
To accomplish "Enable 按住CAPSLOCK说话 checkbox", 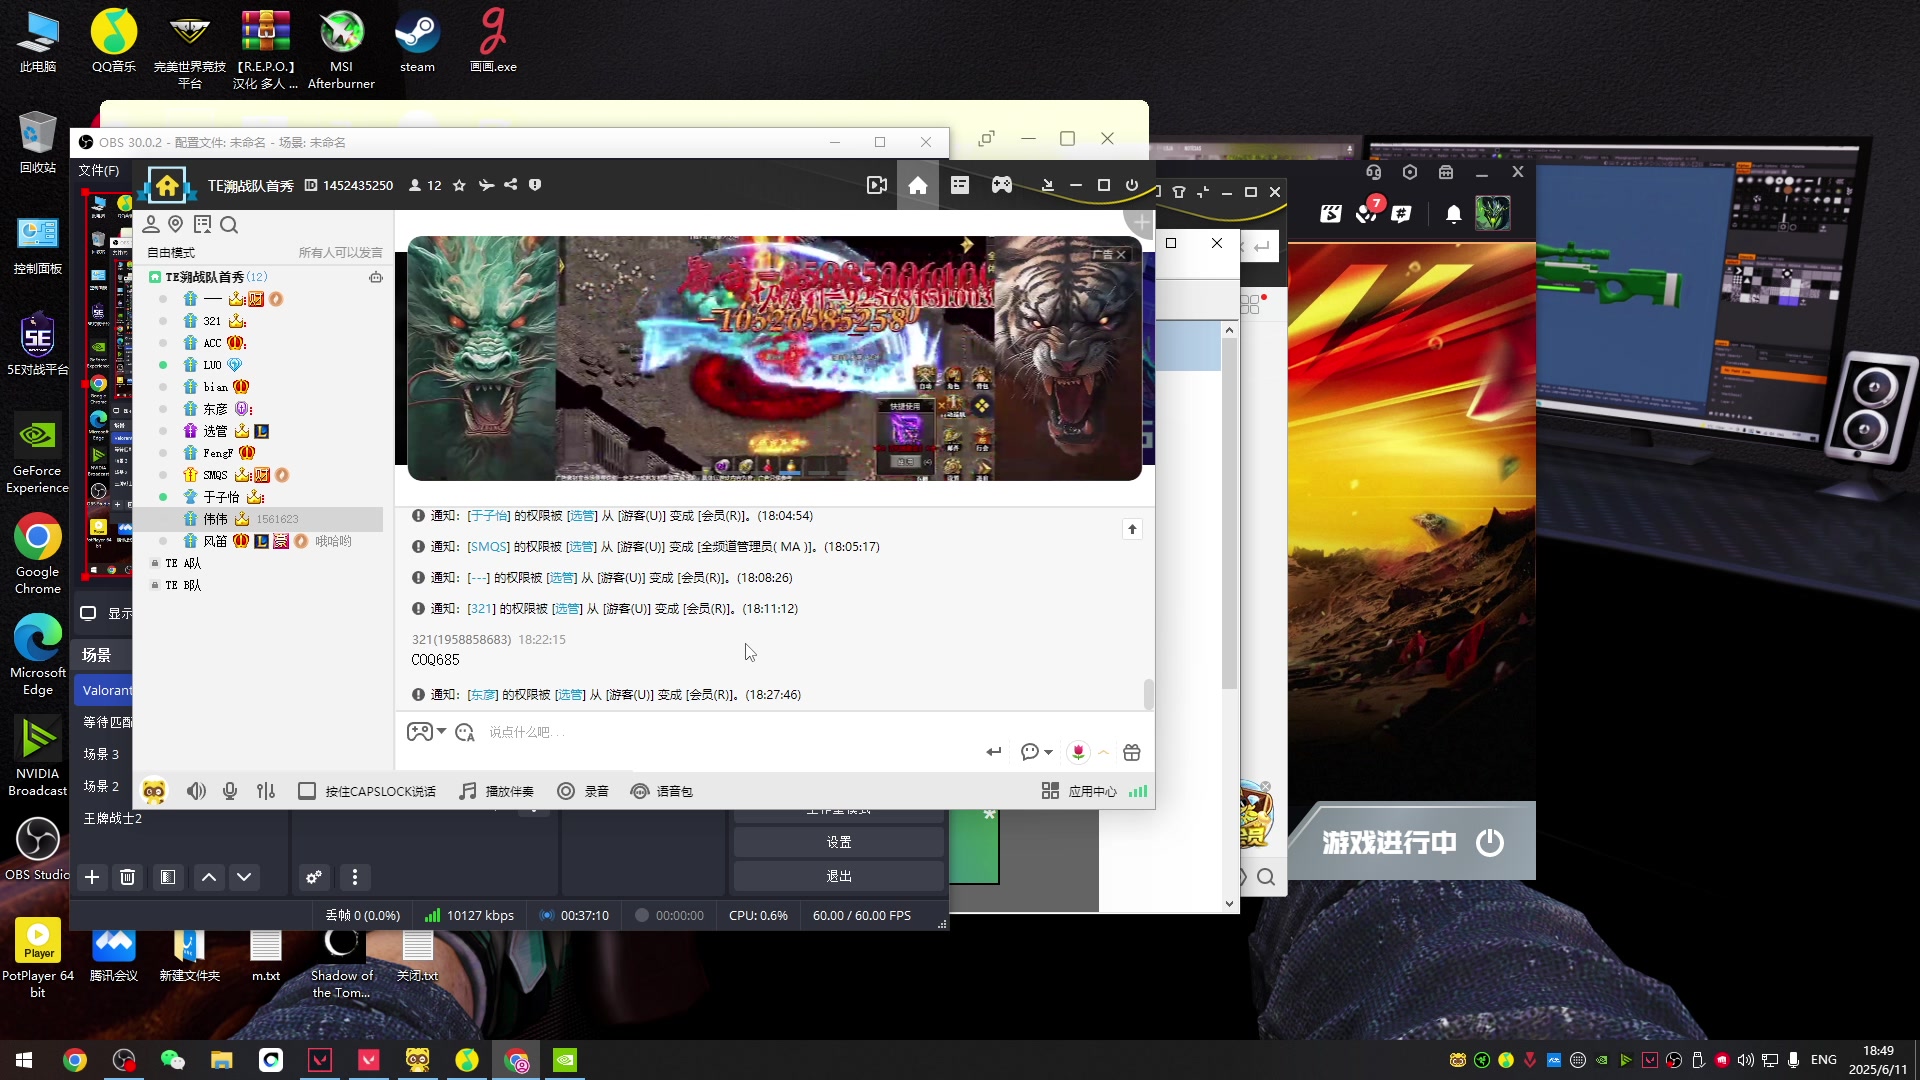I will [x=307, y=791].
